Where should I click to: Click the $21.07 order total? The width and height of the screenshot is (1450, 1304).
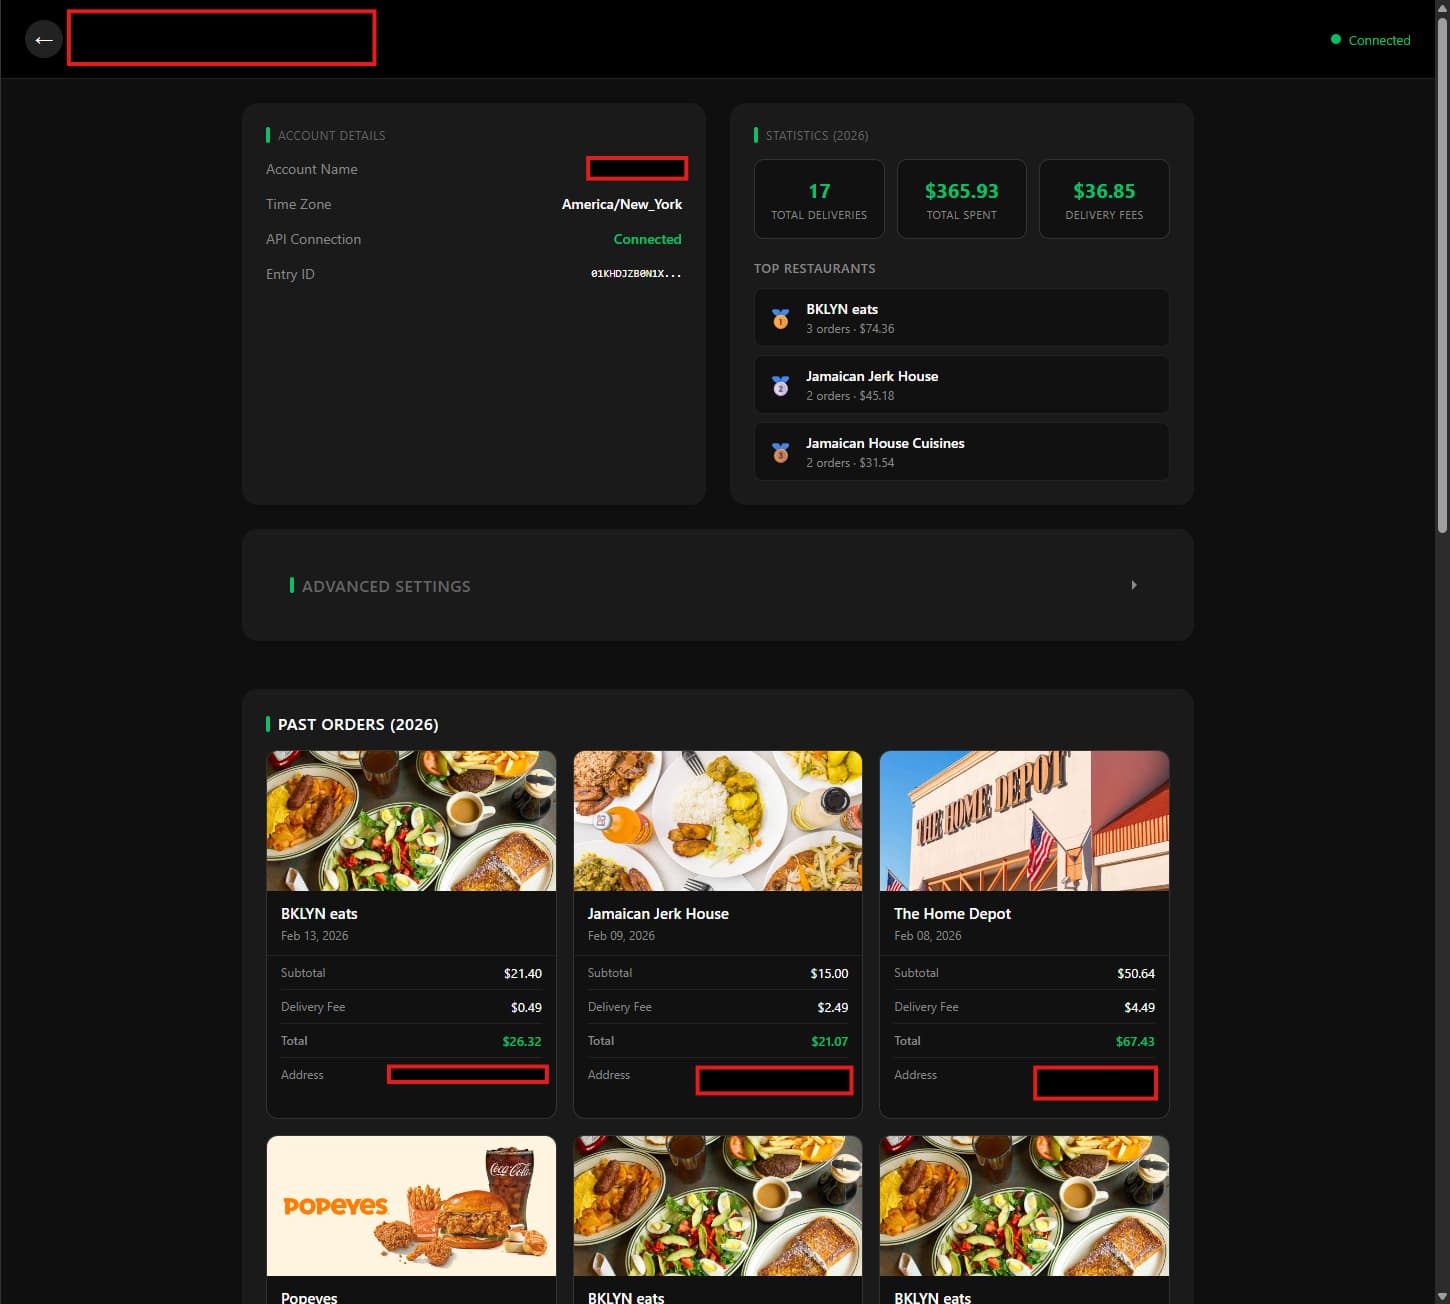click(829, 1041)
